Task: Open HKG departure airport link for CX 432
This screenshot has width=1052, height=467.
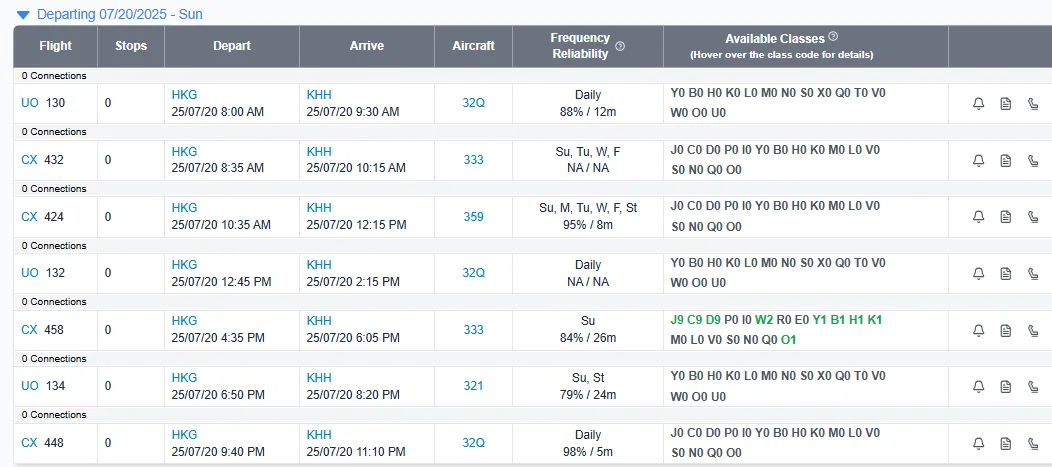Action: pyautogui.click(x=185, y=152)
